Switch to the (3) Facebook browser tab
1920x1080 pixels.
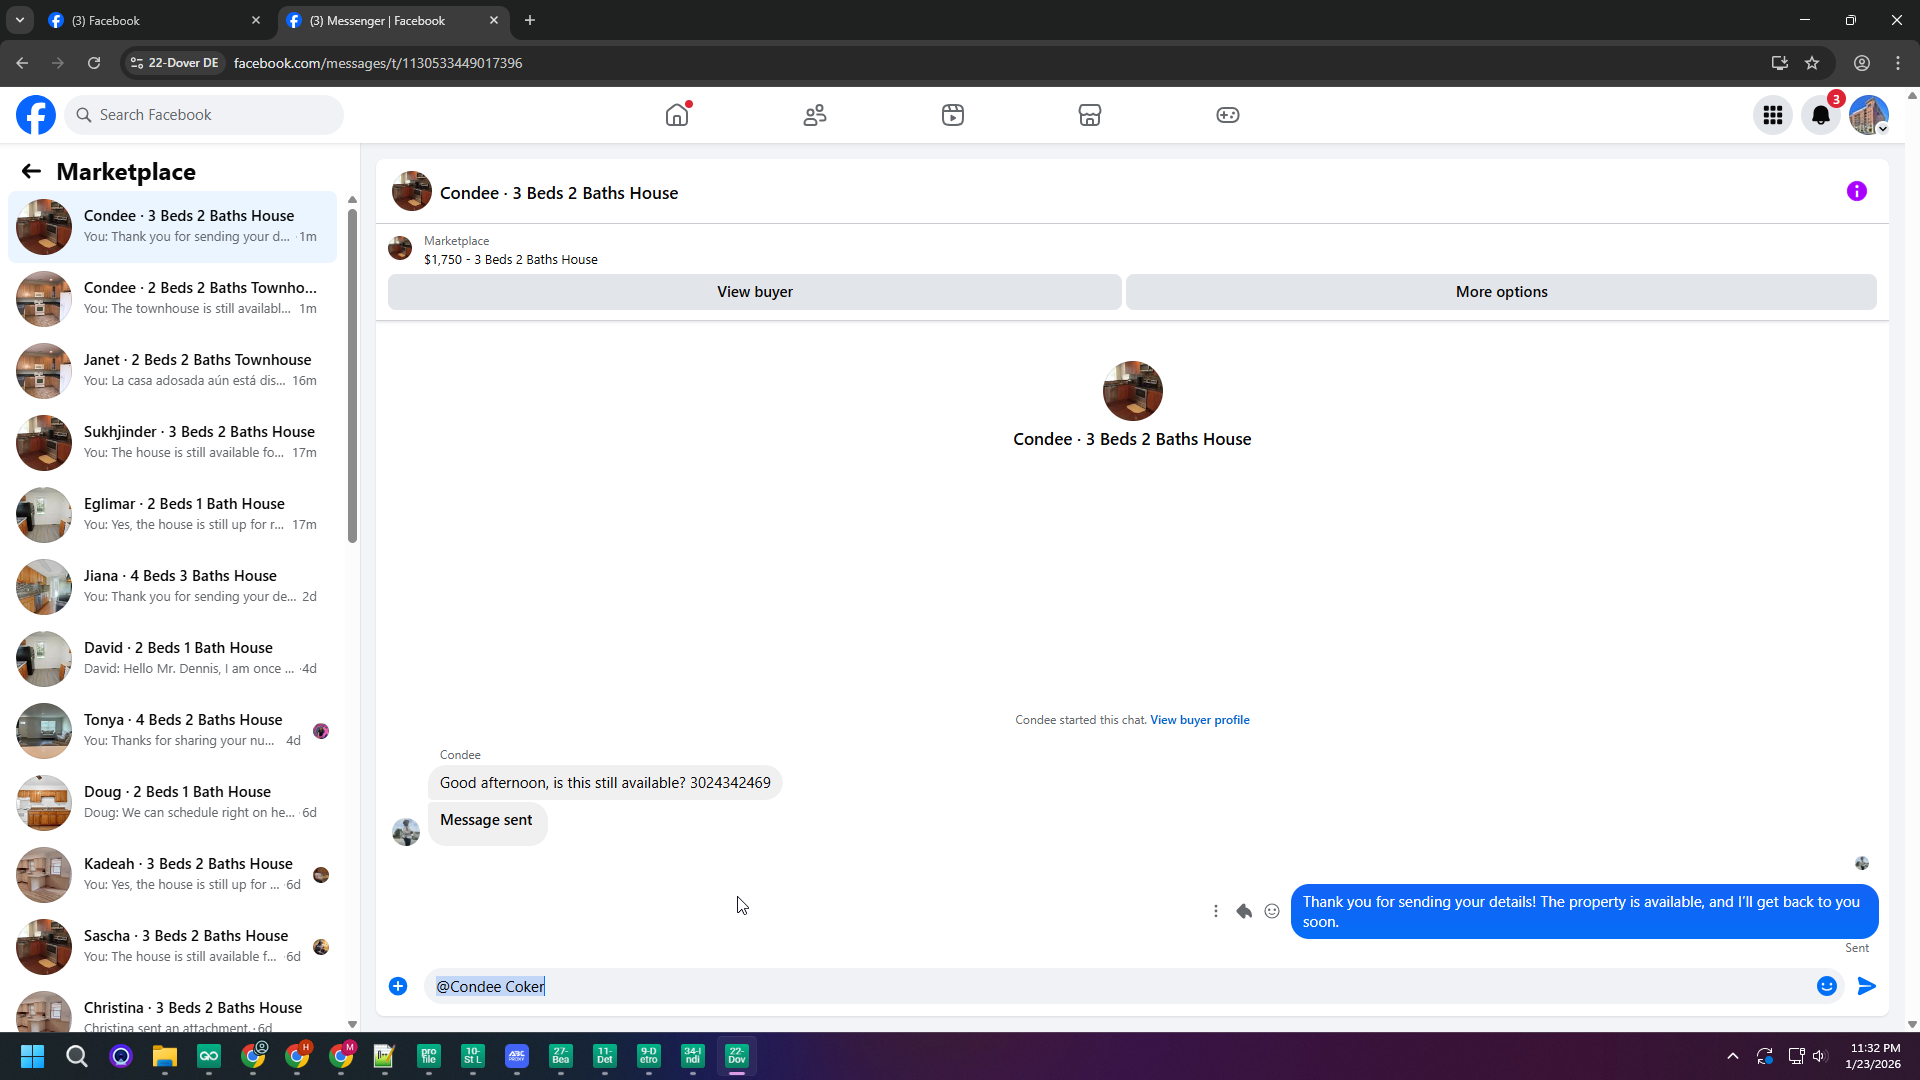point(150,20)
